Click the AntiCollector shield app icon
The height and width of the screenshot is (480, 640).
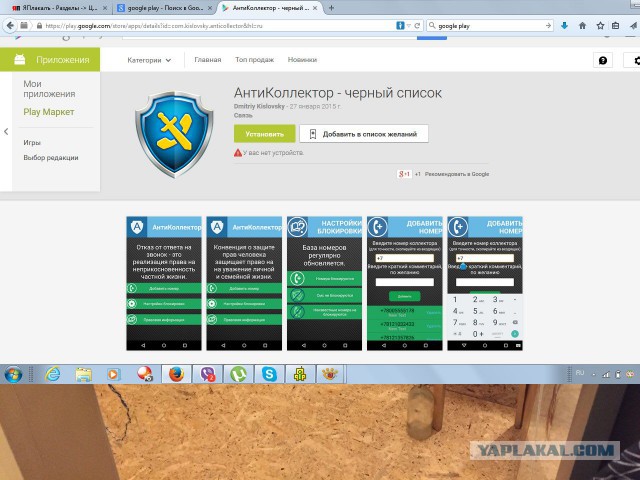(174, 134)
